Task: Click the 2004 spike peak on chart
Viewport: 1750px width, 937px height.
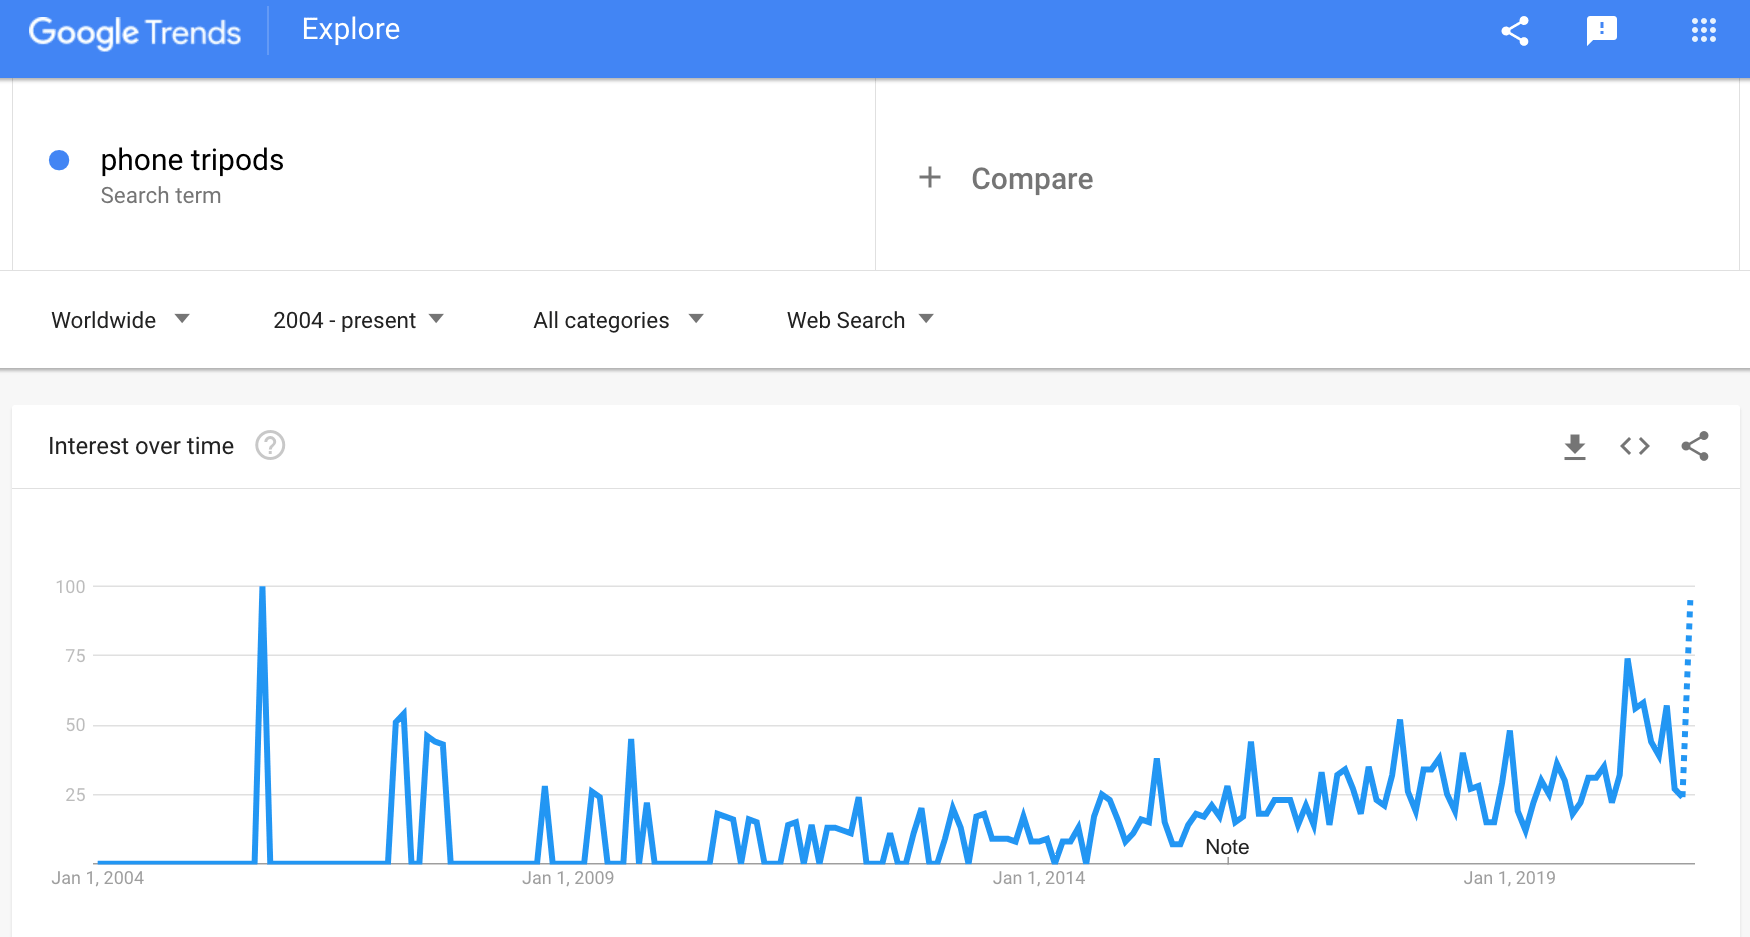Action: (262, 588)
